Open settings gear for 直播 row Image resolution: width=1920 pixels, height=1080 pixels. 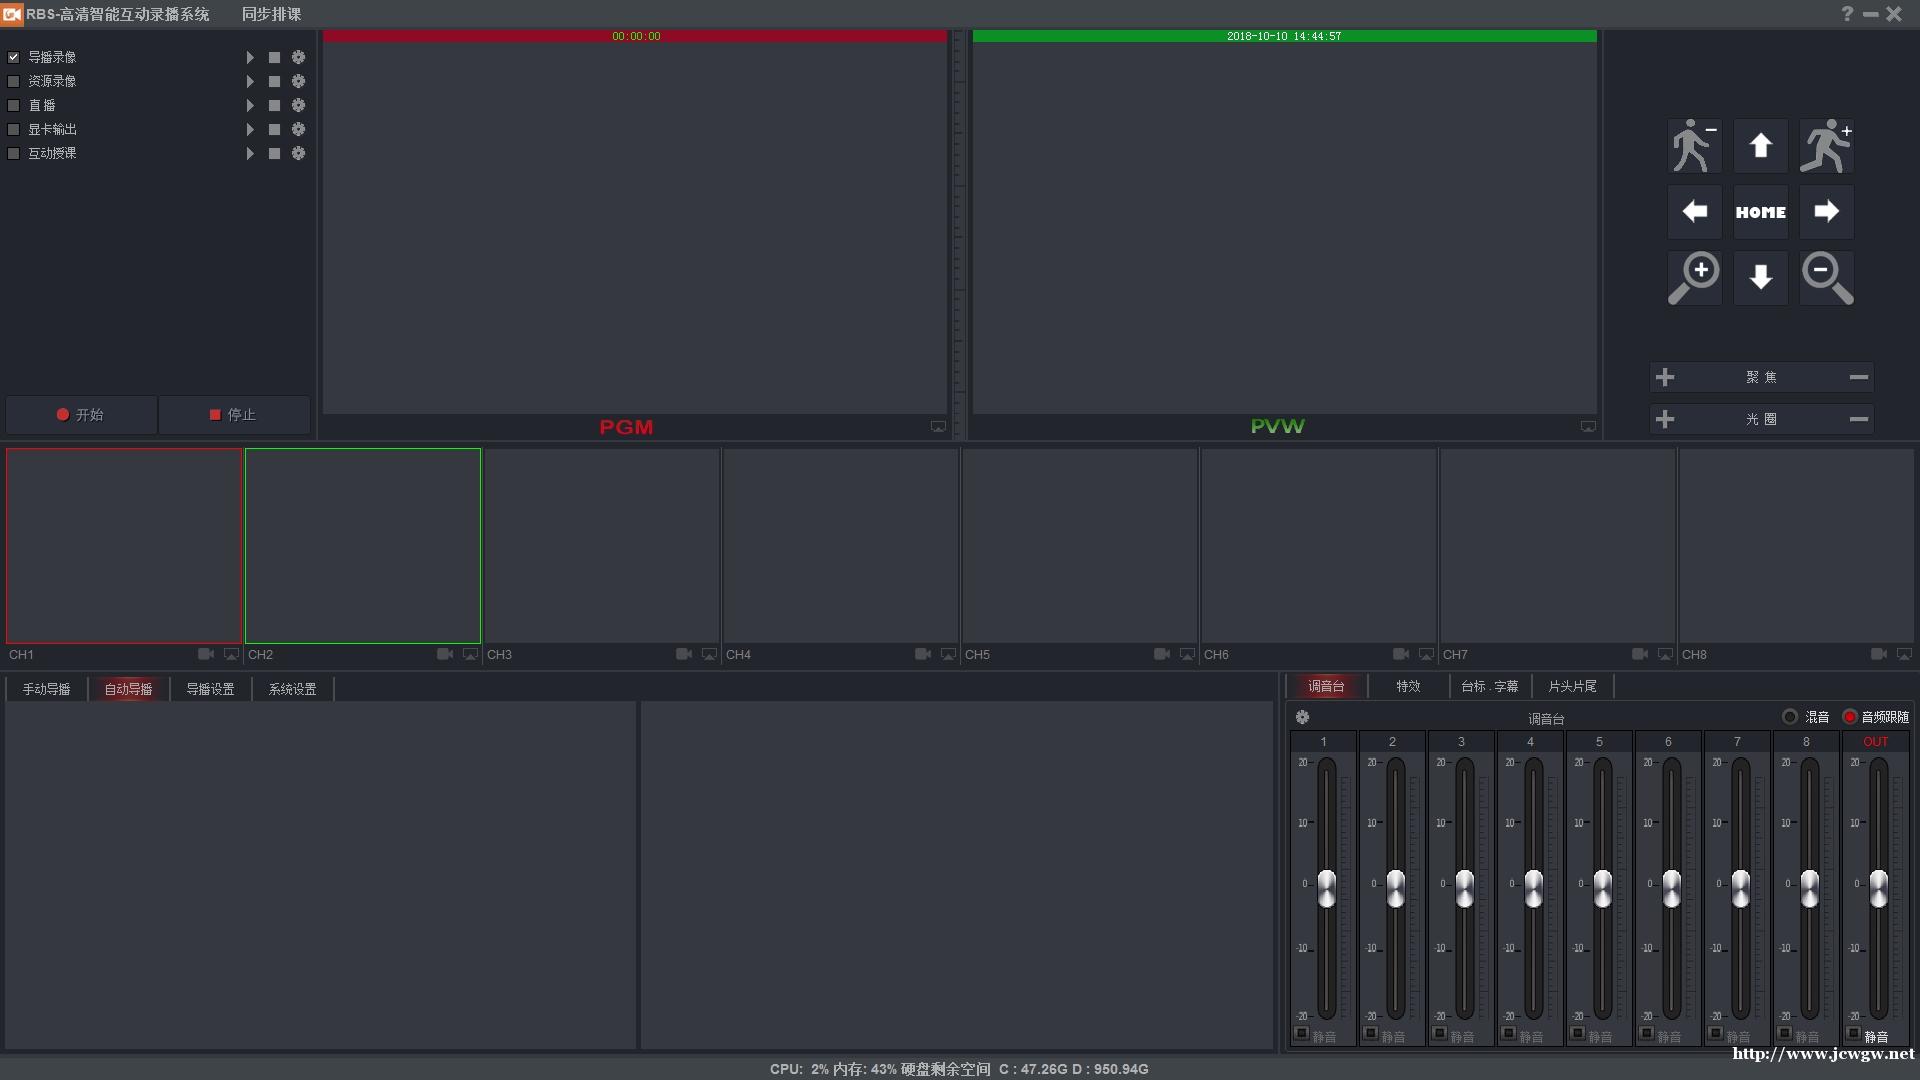[x=298, y=105]
